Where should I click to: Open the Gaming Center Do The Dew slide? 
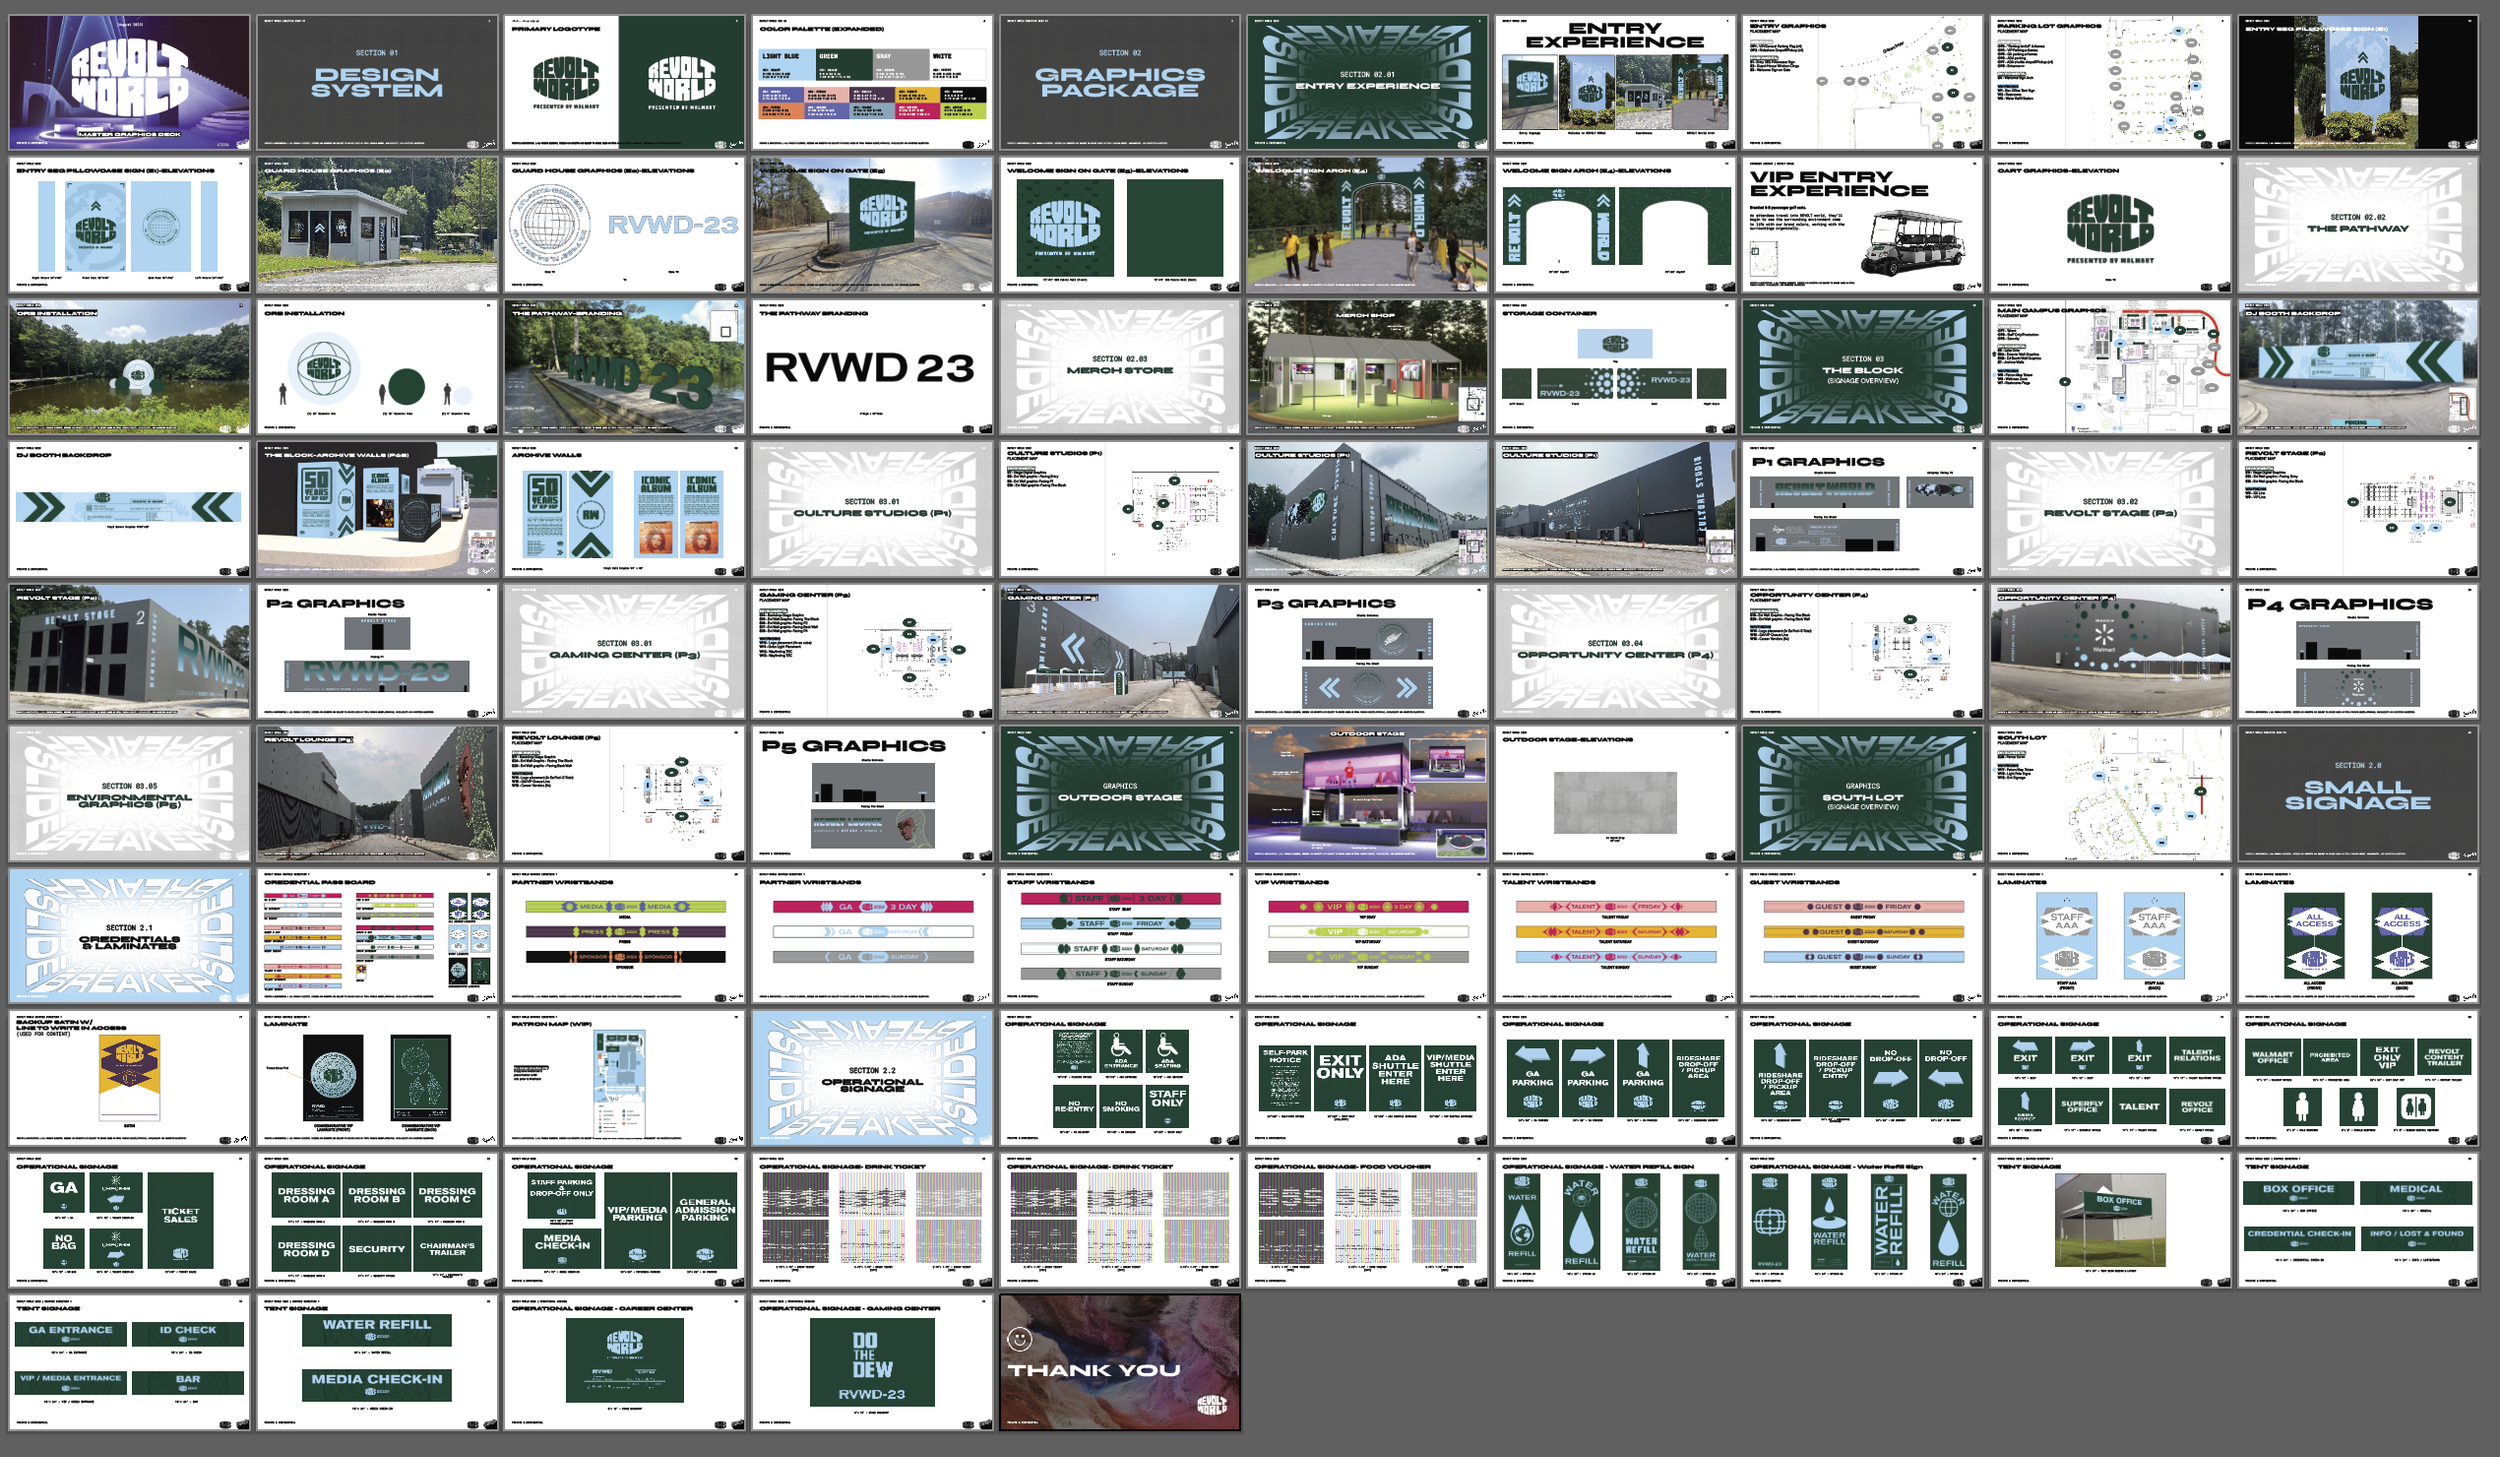[872, 1362]
